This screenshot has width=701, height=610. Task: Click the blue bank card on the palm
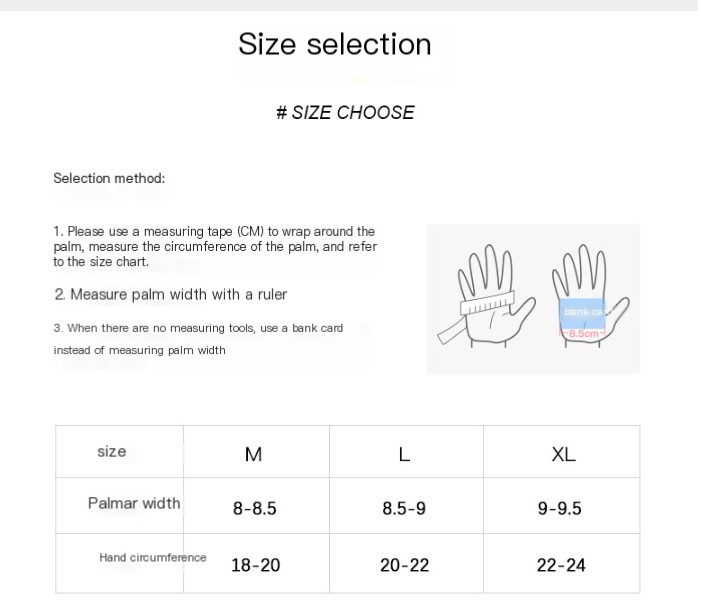coord(582,312)
